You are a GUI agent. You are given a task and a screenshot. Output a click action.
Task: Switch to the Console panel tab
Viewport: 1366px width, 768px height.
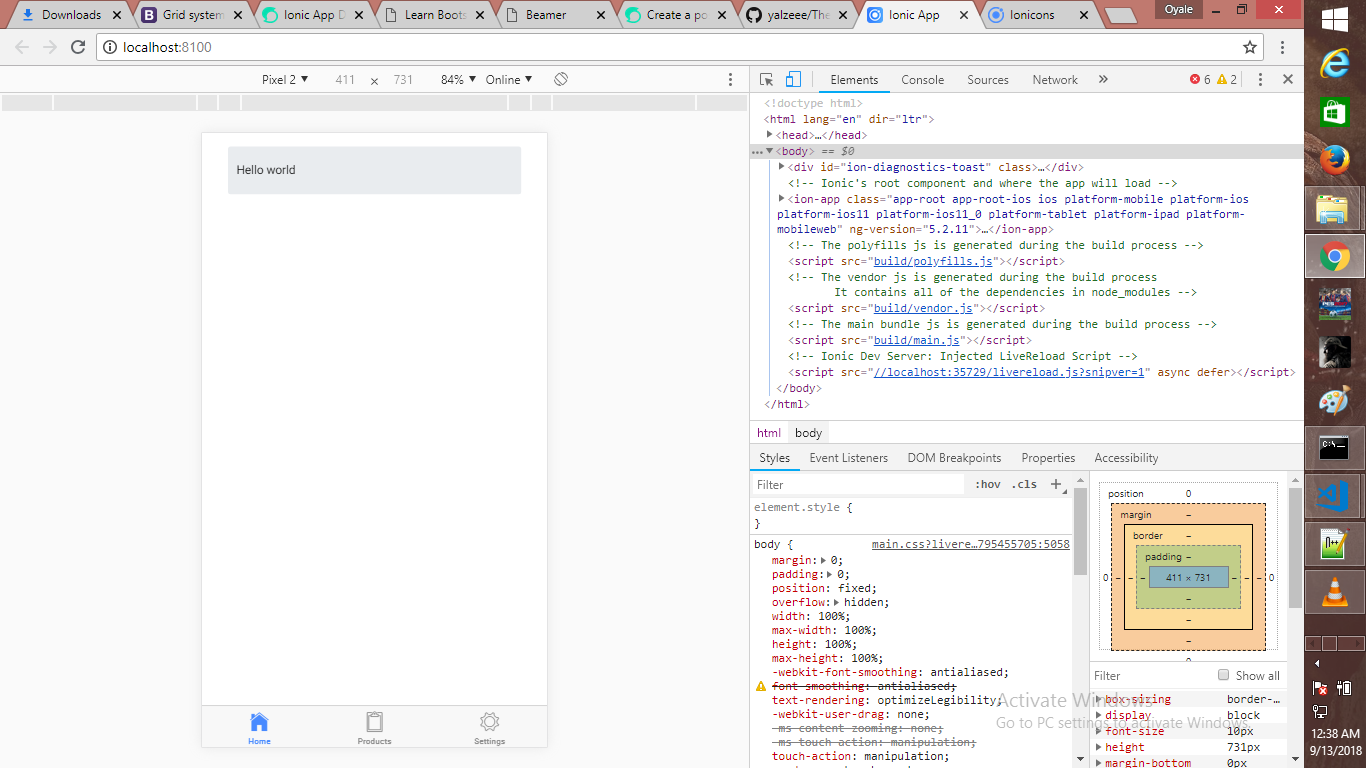[922, 80]
